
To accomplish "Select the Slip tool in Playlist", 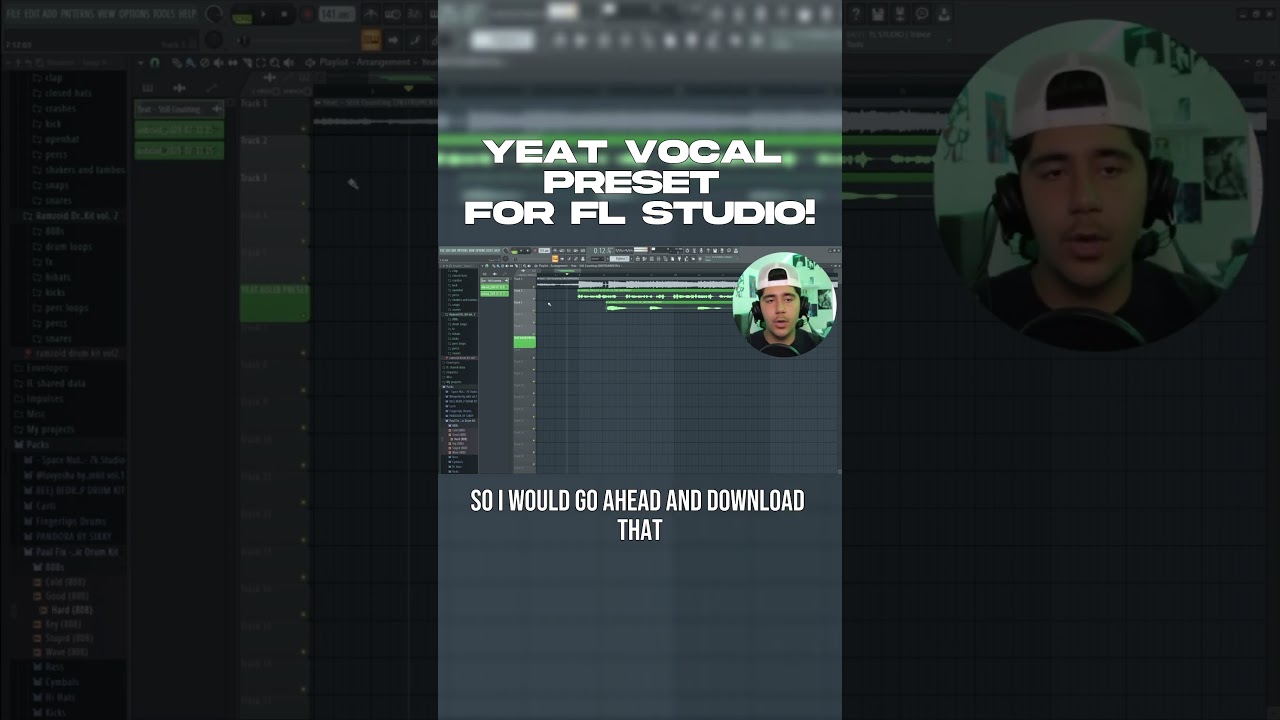I will [233, 63].
